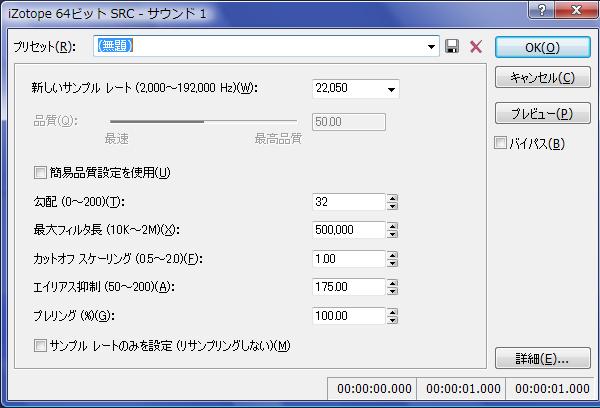Image resolution: width=600 pixels, height=408 pixels.
Task: Decrease 勾配 value with down arrow
Action: pyautogui.click(x=392, y=206)
